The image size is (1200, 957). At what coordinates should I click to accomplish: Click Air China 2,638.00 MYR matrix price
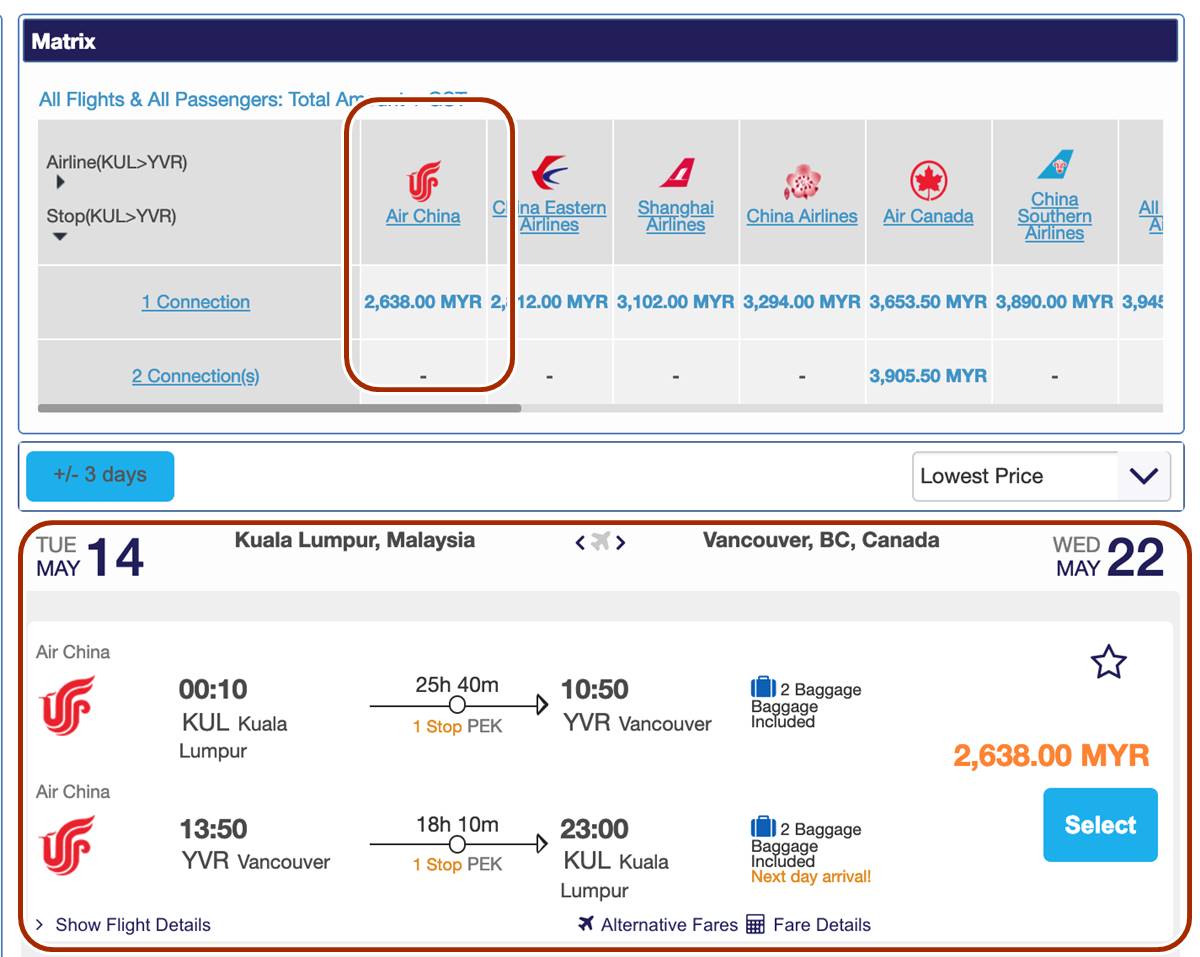coord(423,301)
